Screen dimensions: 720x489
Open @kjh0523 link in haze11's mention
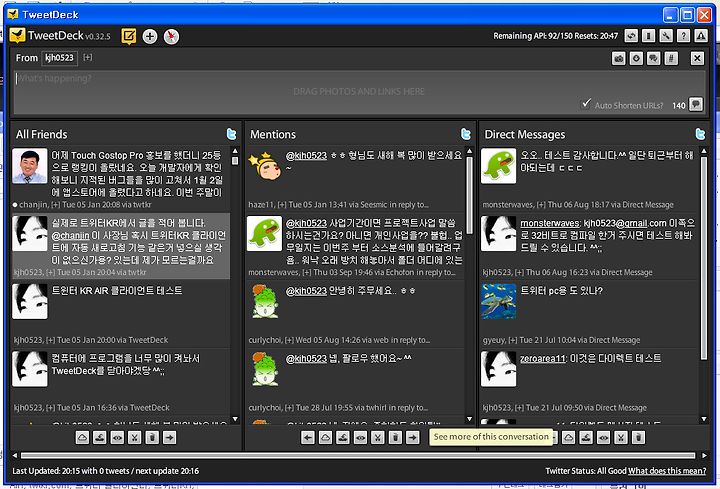(x=306, y=156)
